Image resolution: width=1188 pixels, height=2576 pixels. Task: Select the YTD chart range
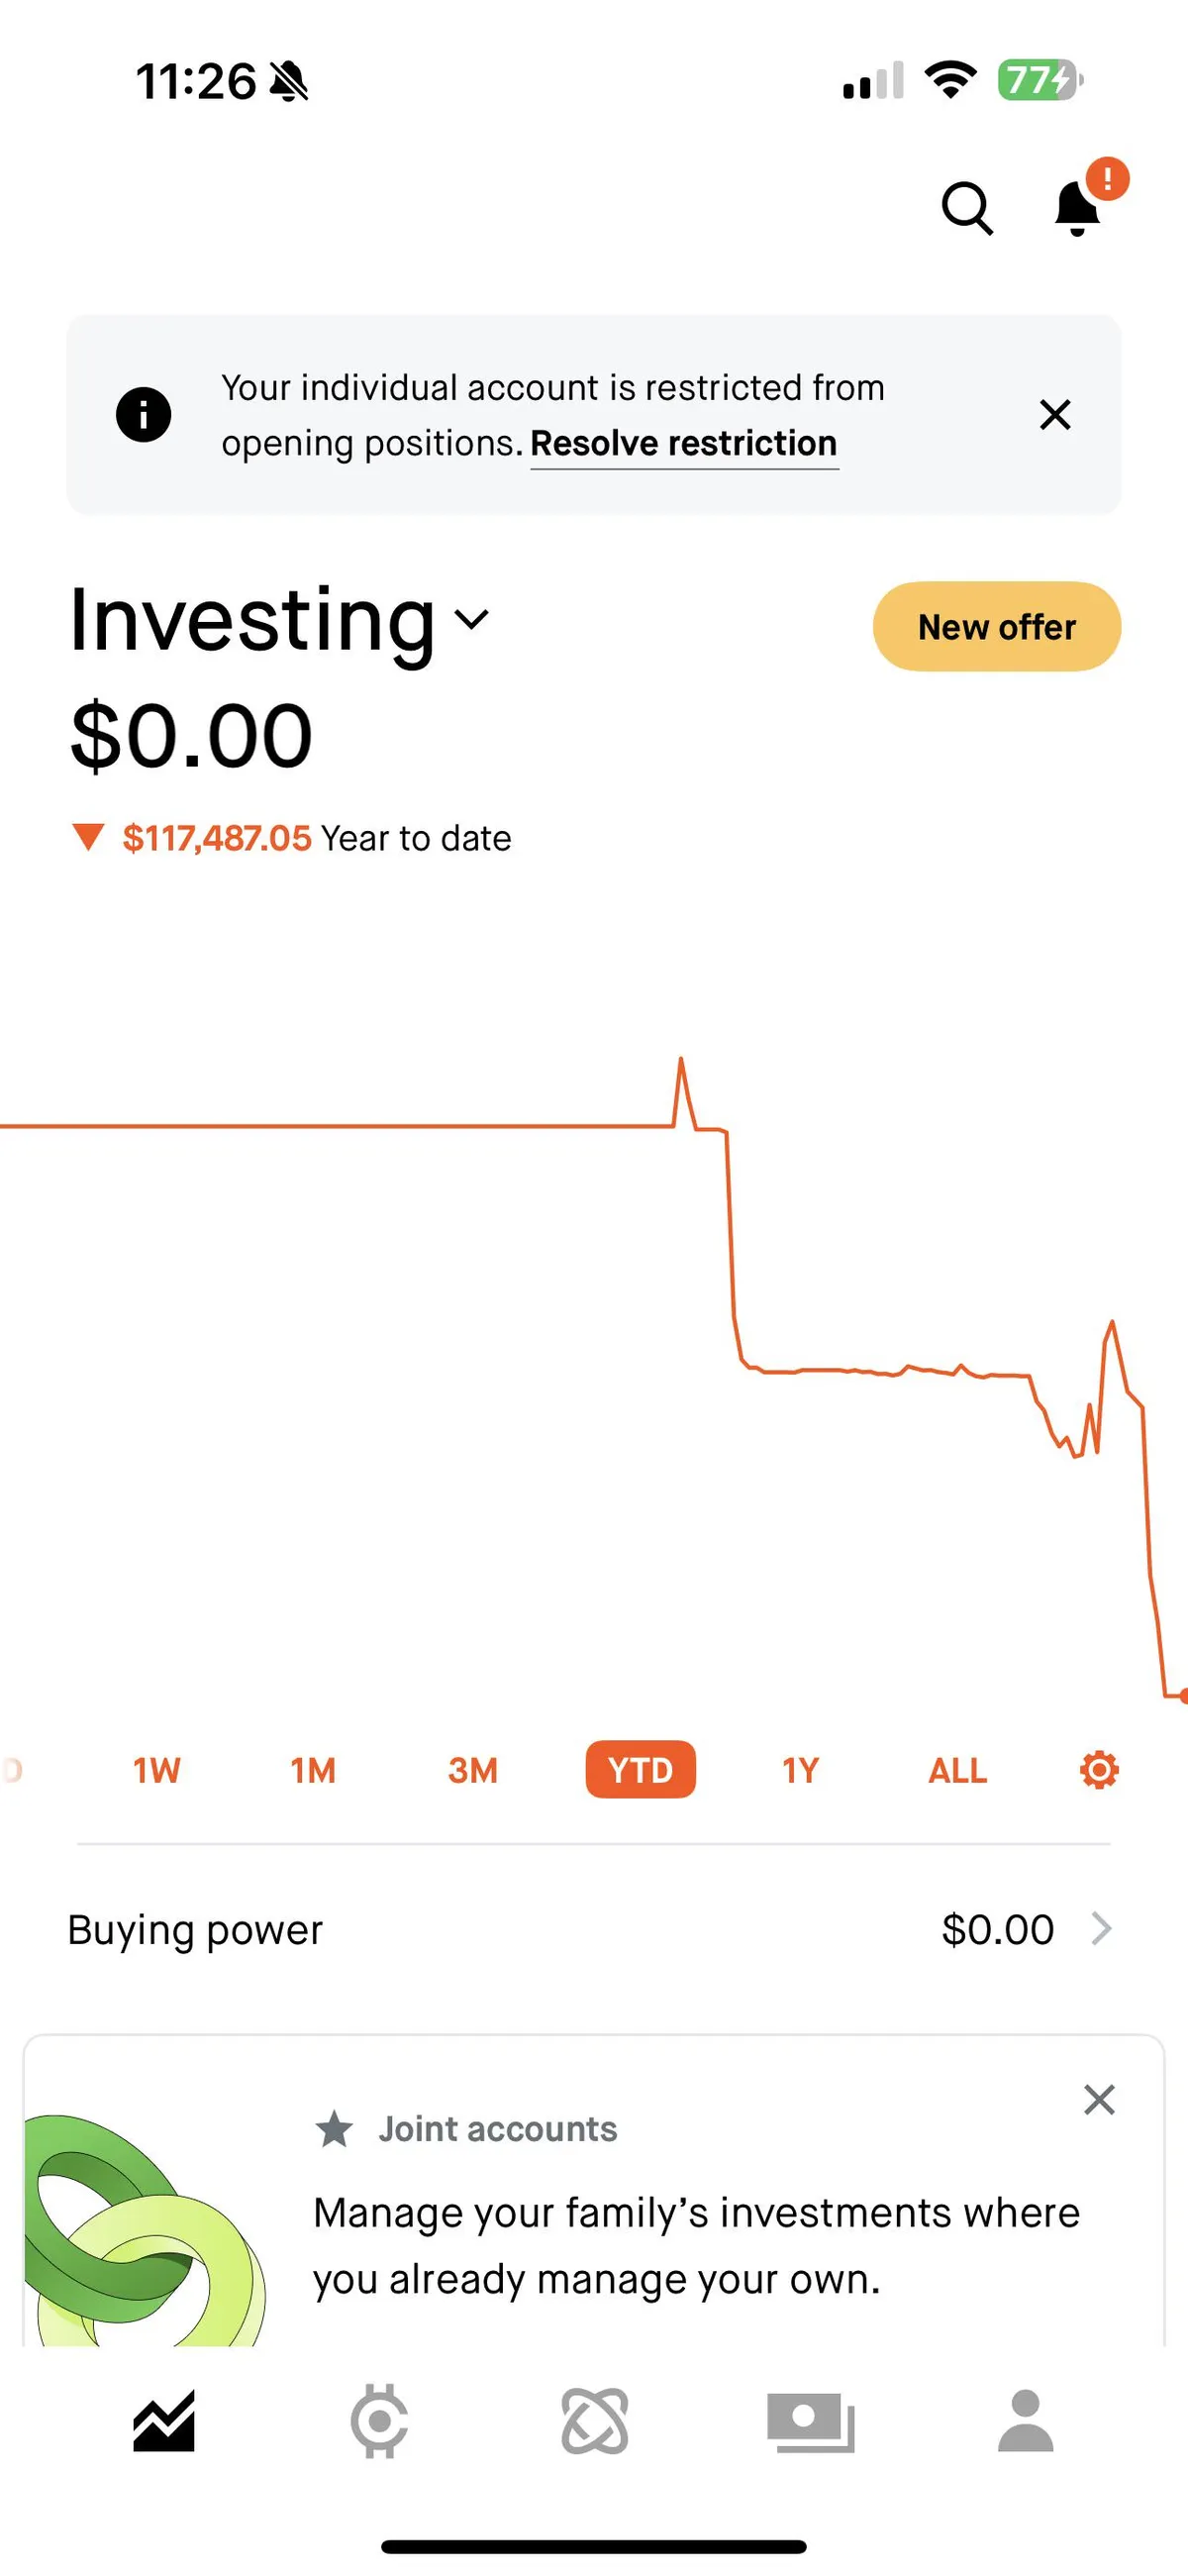coord(640,1770)
